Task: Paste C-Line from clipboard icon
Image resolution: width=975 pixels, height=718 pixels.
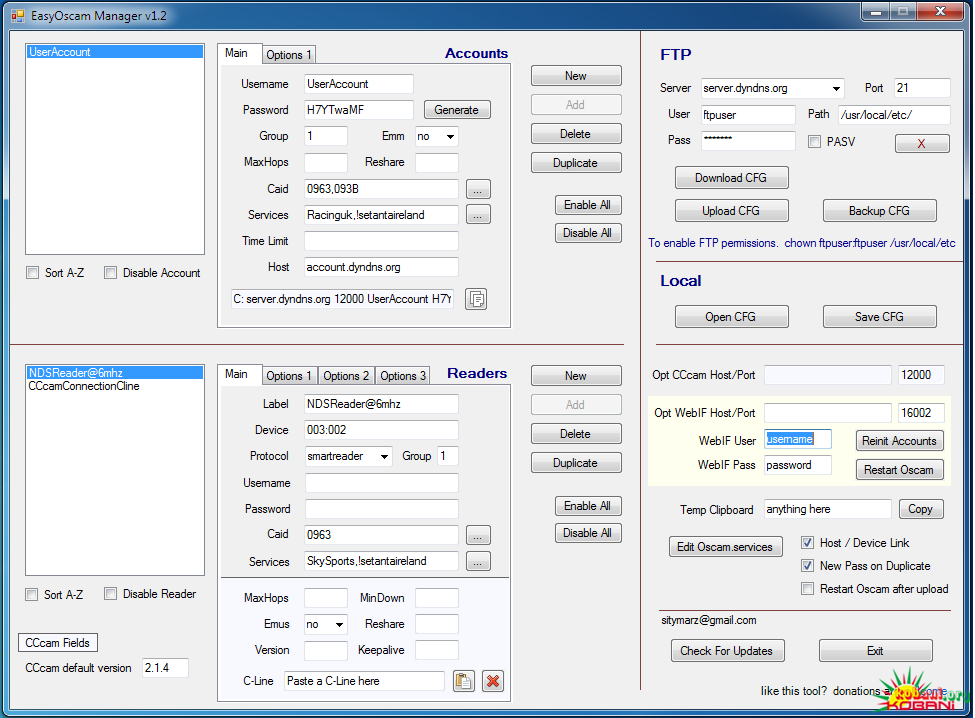Action: (x=463, y=681)
